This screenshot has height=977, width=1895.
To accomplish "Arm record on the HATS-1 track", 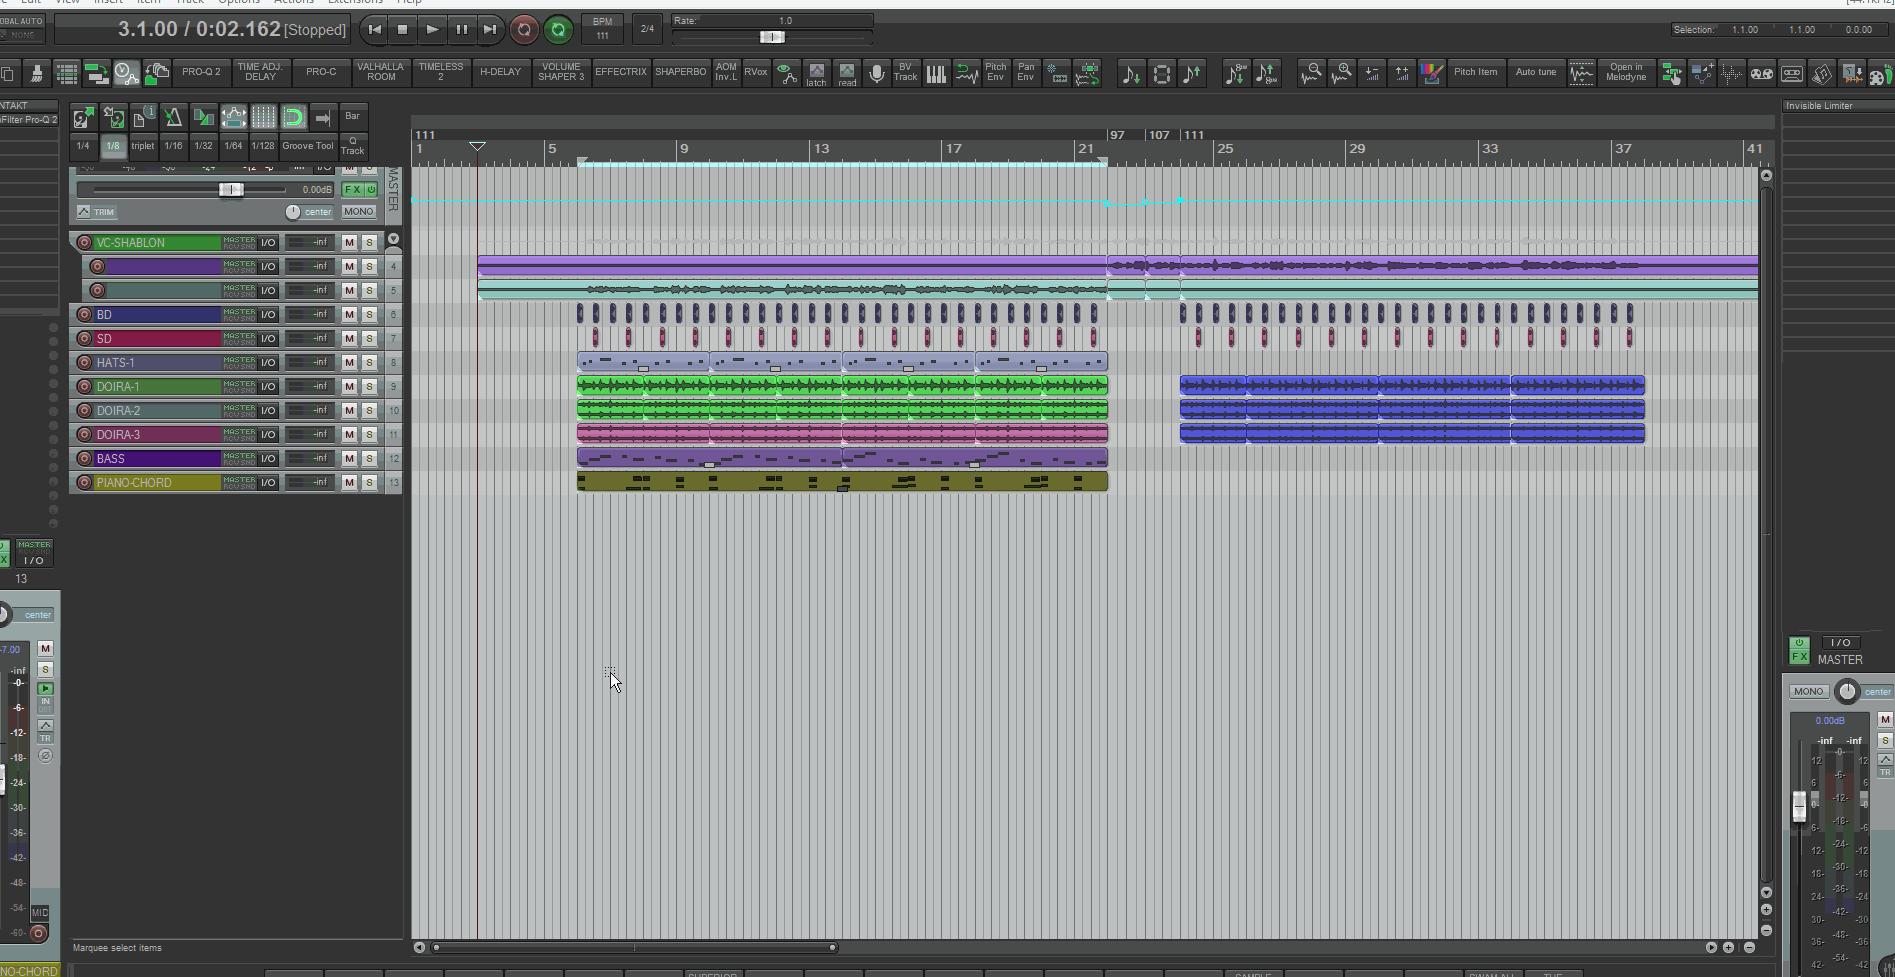I will tap(84, 362).
